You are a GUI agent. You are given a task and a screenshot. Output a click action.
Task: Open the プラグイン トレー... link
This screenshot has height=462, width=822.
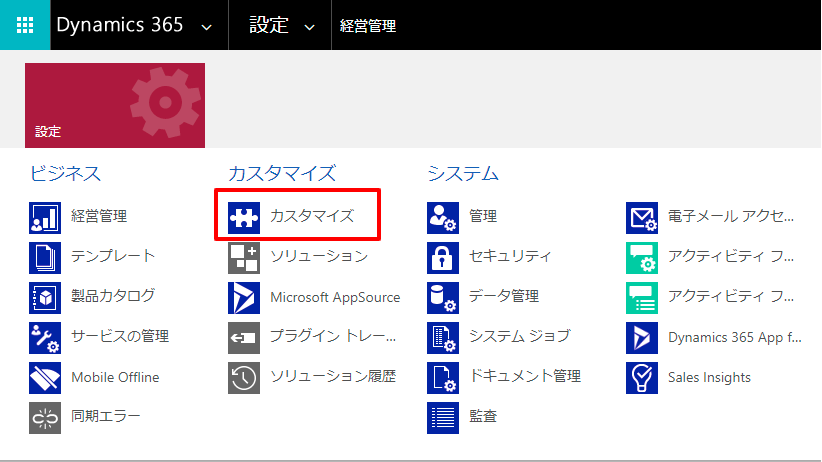pos(333,336)
